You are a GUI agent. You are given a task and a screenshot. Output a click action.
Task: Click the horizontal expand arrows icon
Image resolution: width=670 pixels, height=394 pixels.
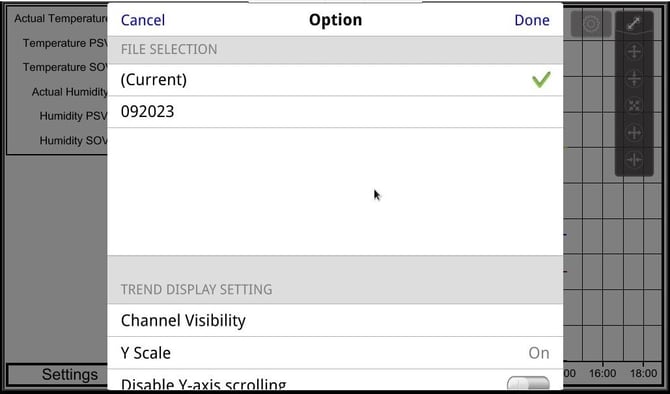(634, 132)
